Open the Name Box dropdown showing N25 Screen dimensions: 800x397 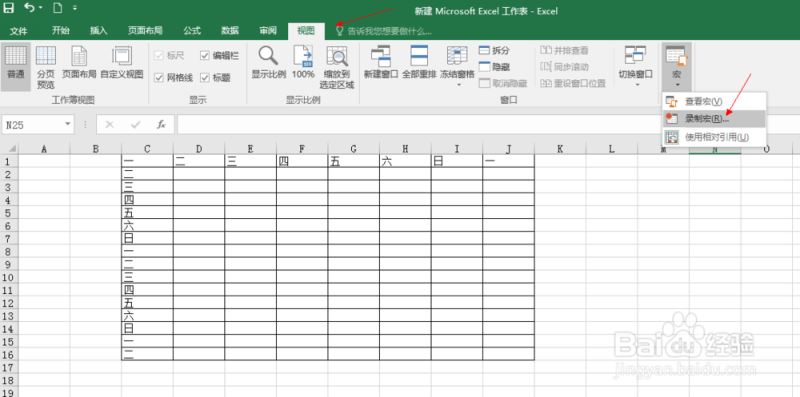click(x=67, y=125)
